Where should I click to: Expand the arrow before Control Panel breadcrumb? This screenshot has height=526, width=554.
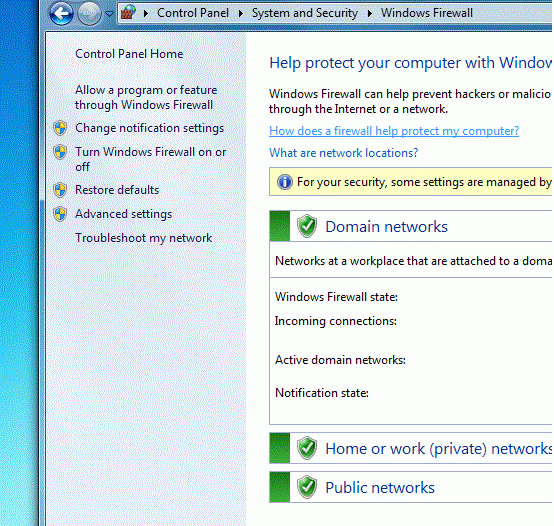tap(146, 13)
